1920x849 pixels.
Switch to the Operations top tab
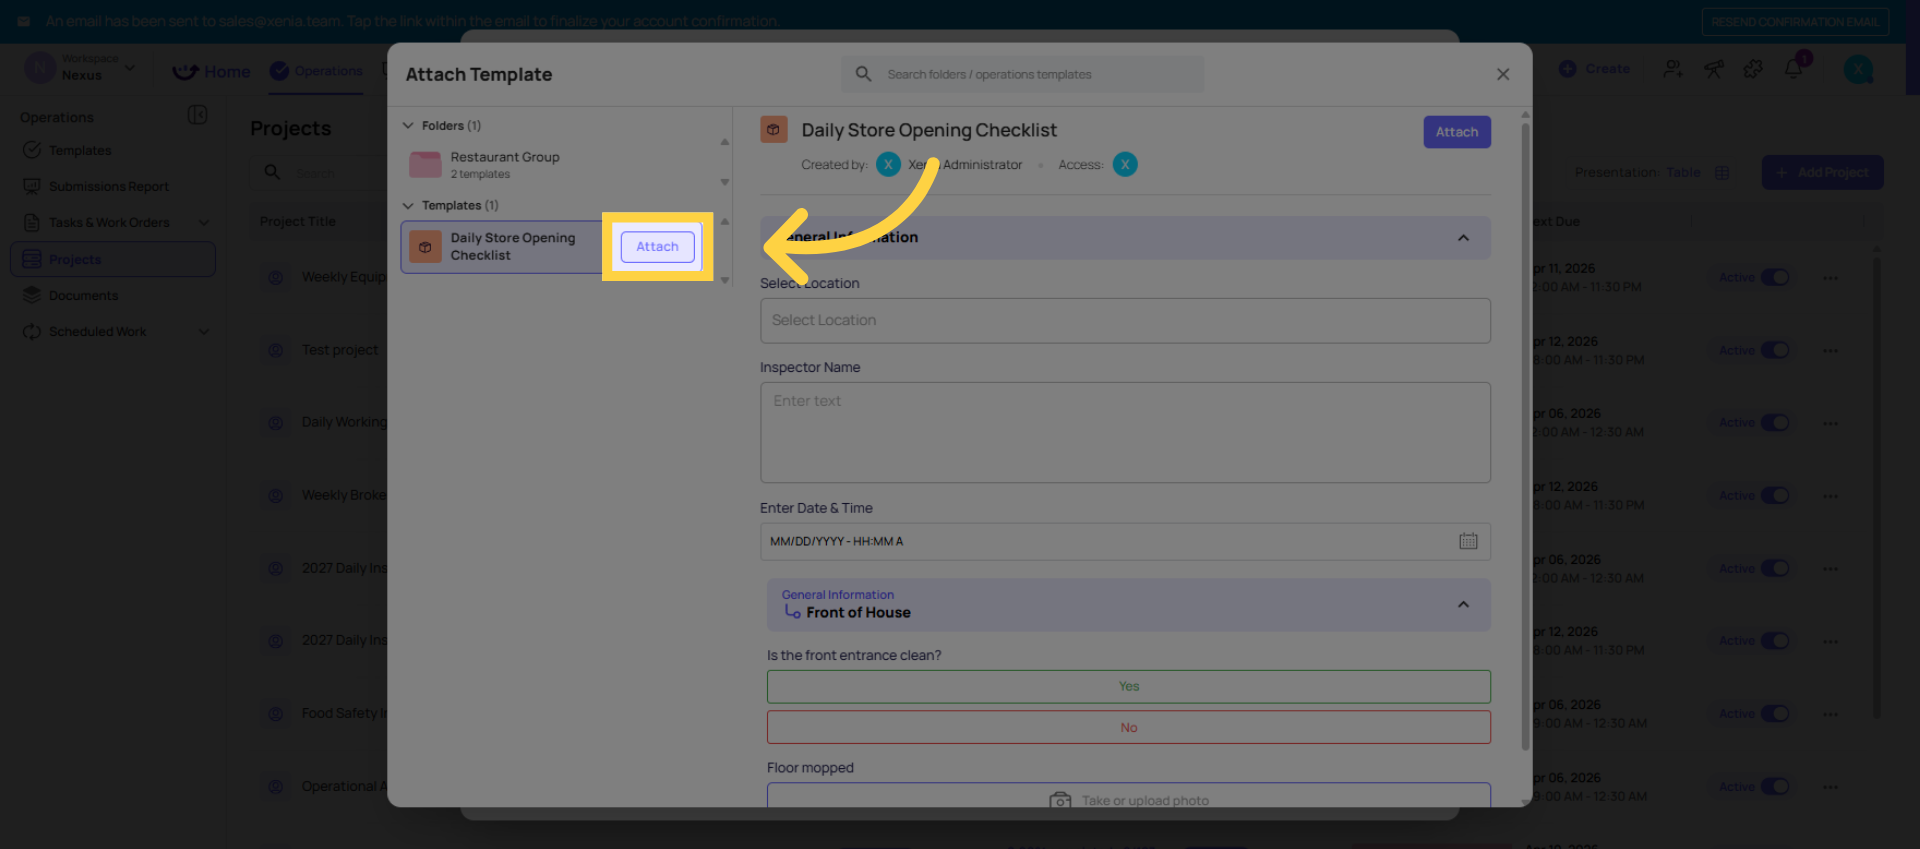coord(317,71)
